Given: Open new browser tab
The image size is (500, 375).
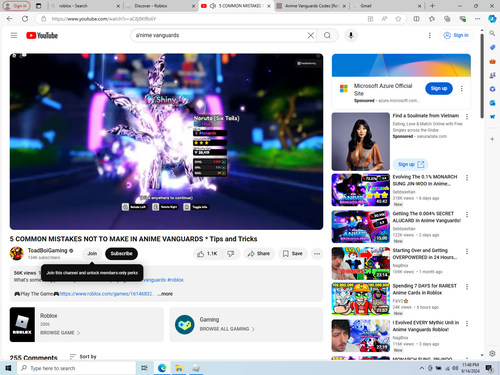Looking at the screenshot, I should pyautogui.click(x=432, y=6).
